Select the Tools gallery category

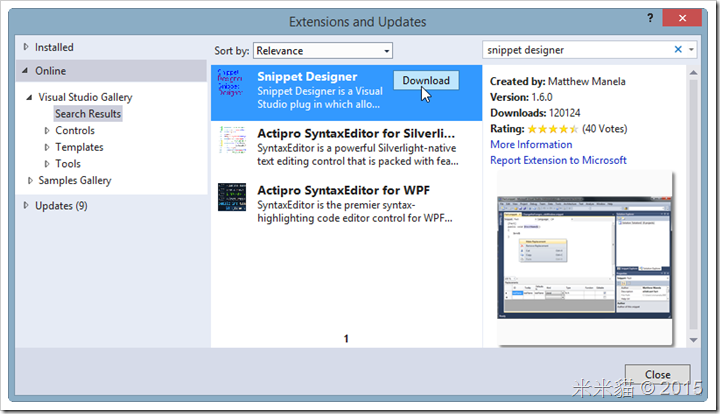point(68,164)
